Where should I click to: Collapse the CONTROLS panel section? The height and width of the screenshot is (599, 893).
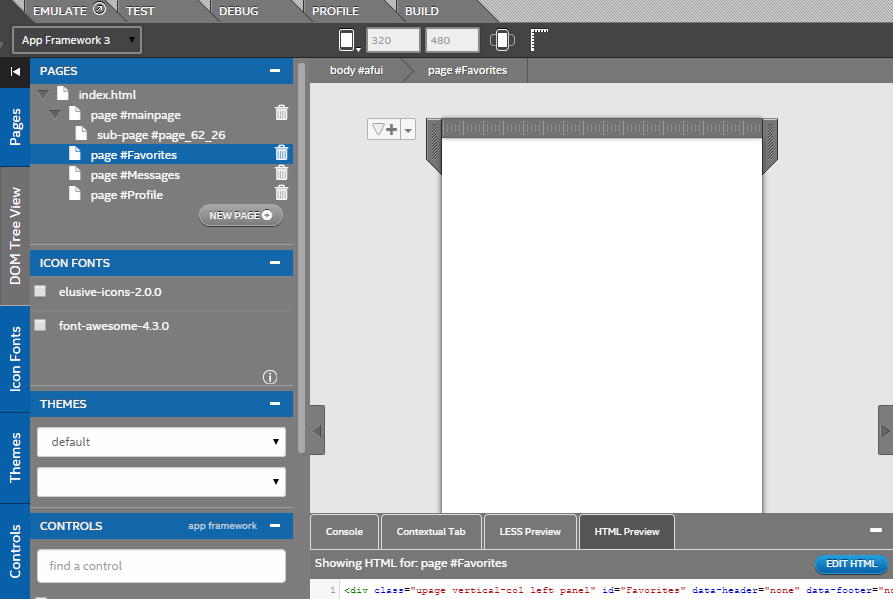pos(275,526)
